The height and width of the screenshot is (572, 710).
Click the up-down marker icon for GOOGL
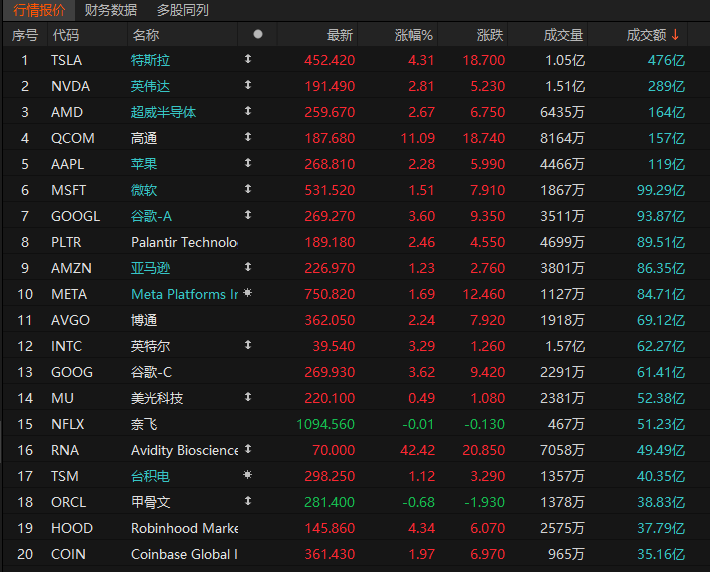[x=248, y=215]
